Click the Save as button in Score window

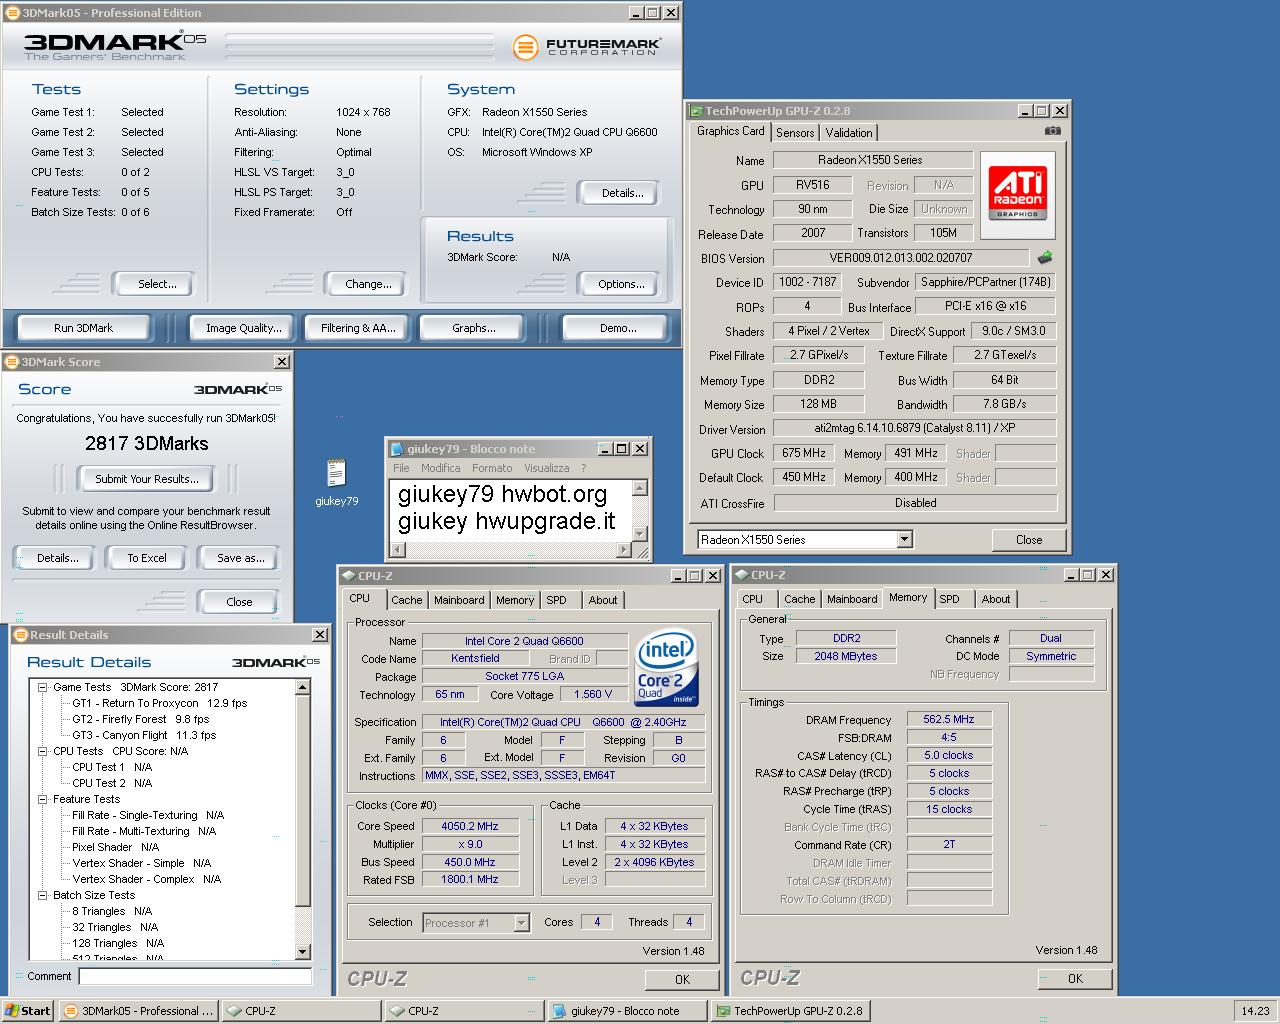(240, 558)
